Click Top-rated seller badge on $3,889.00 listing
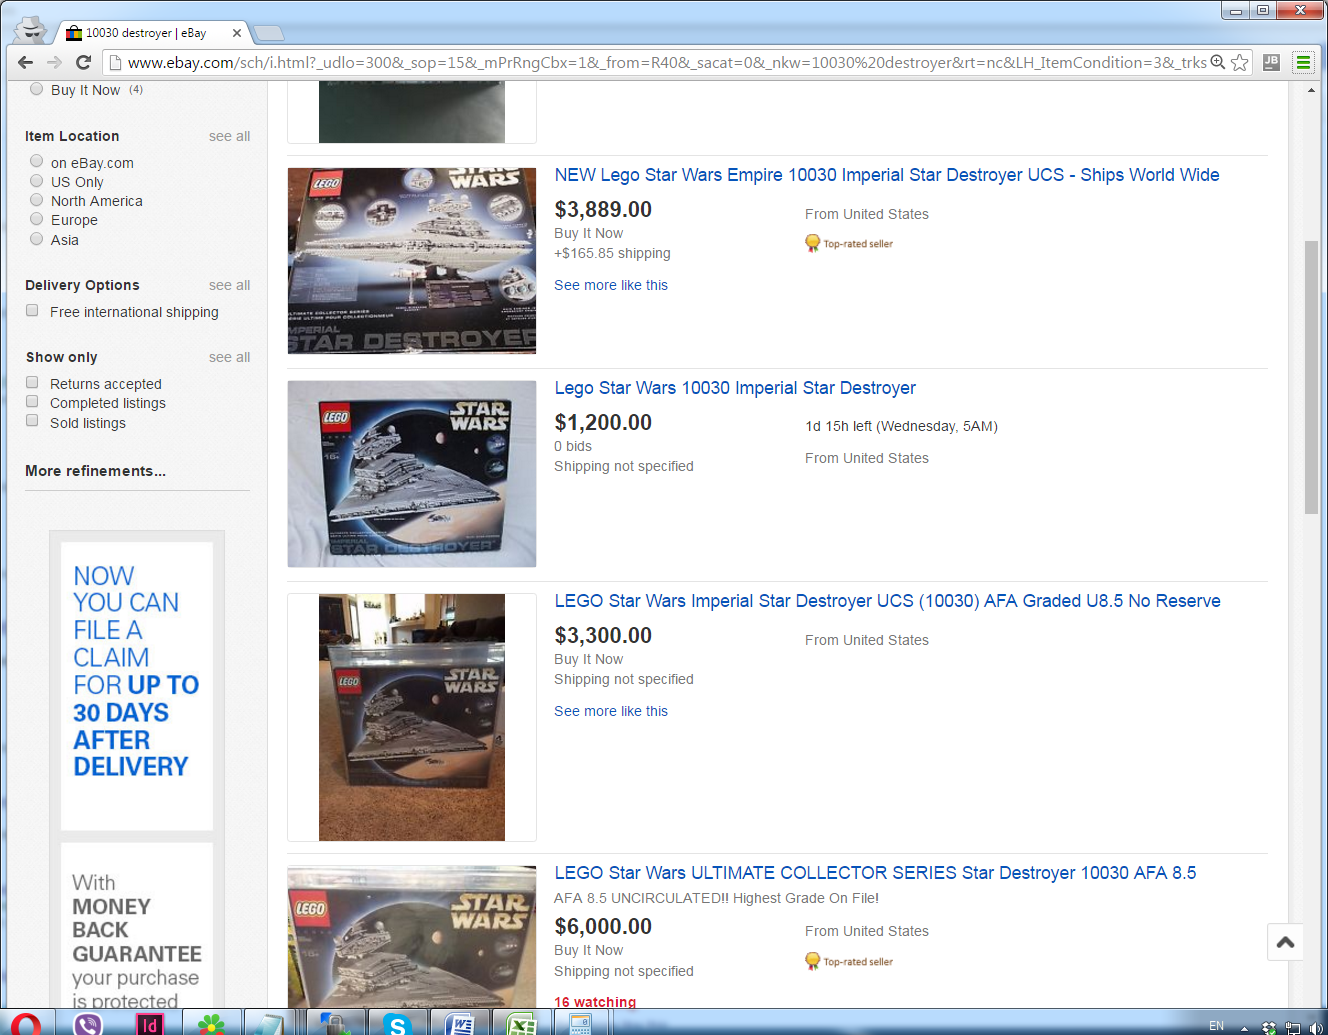Viewport: 1328px width, 1035px height. click(849, 243)
